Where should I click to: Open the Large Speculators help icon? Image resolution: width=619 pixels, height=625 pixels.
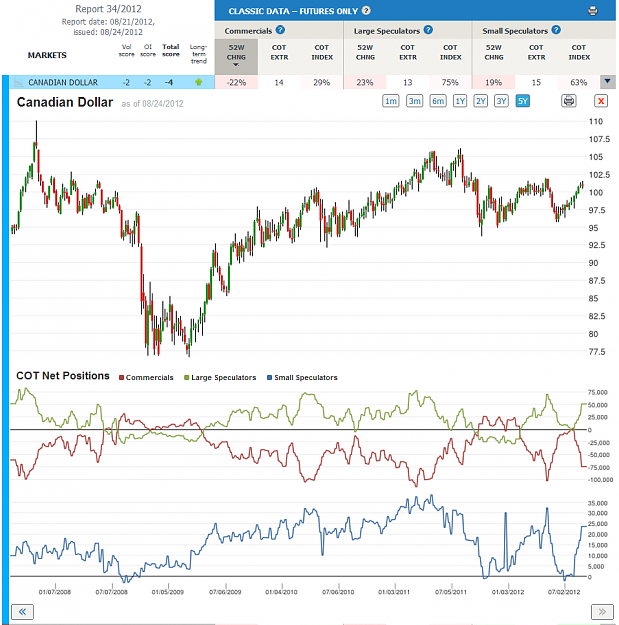428,30
